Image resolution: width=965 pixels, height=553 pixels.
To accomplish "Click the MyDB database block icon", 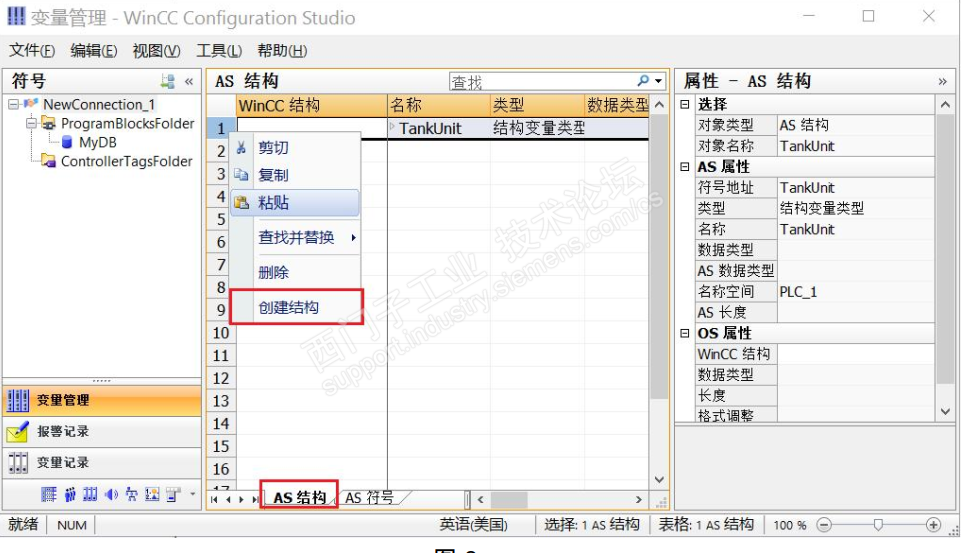I will pos(67,143).
